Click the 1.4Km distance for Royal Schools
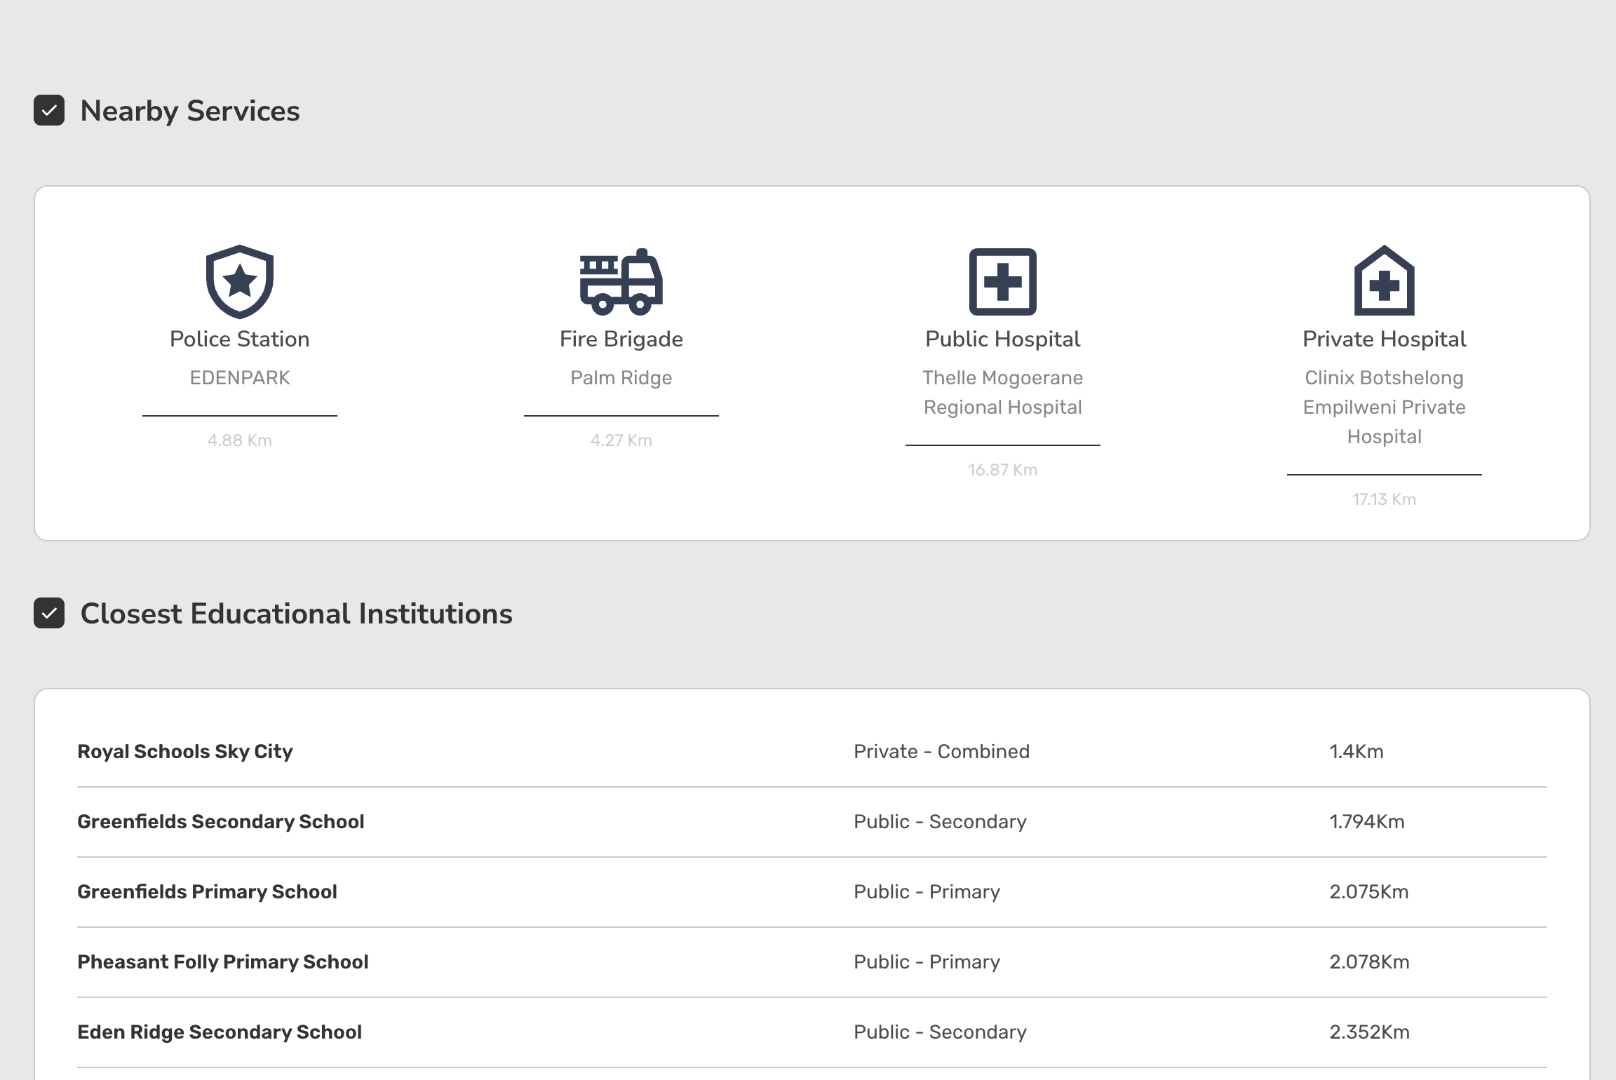This screenshot has height=1080, width=1616. 1356,752
